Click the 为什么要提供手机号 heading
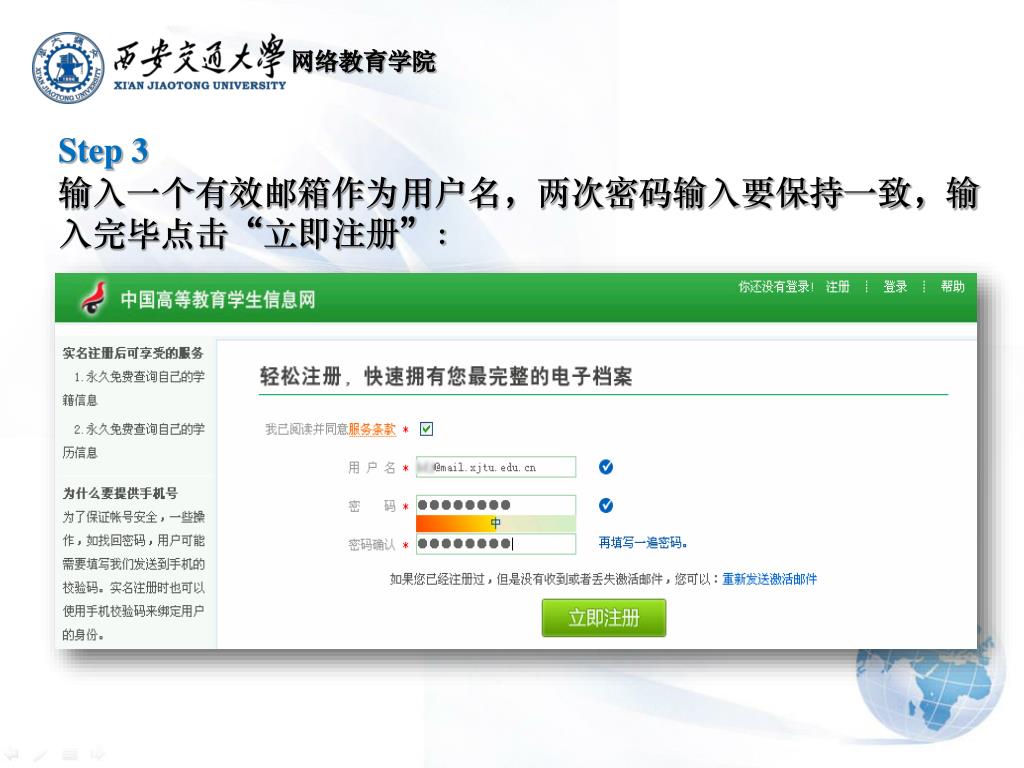 tap(120, 493)
